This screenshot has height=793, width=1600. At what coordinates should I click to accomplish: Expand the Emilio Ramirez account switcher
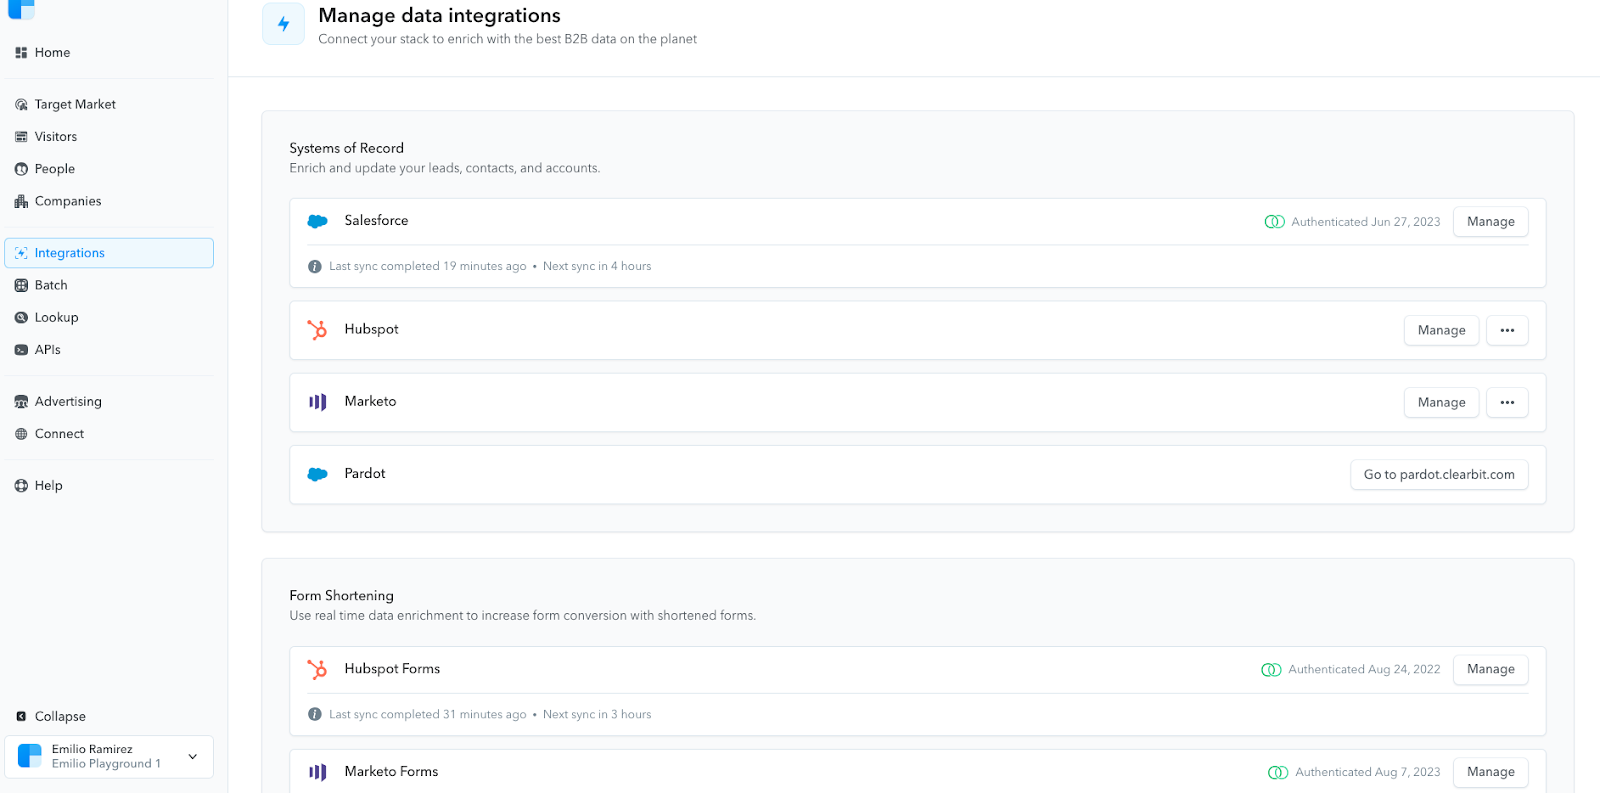click(193, 756)
